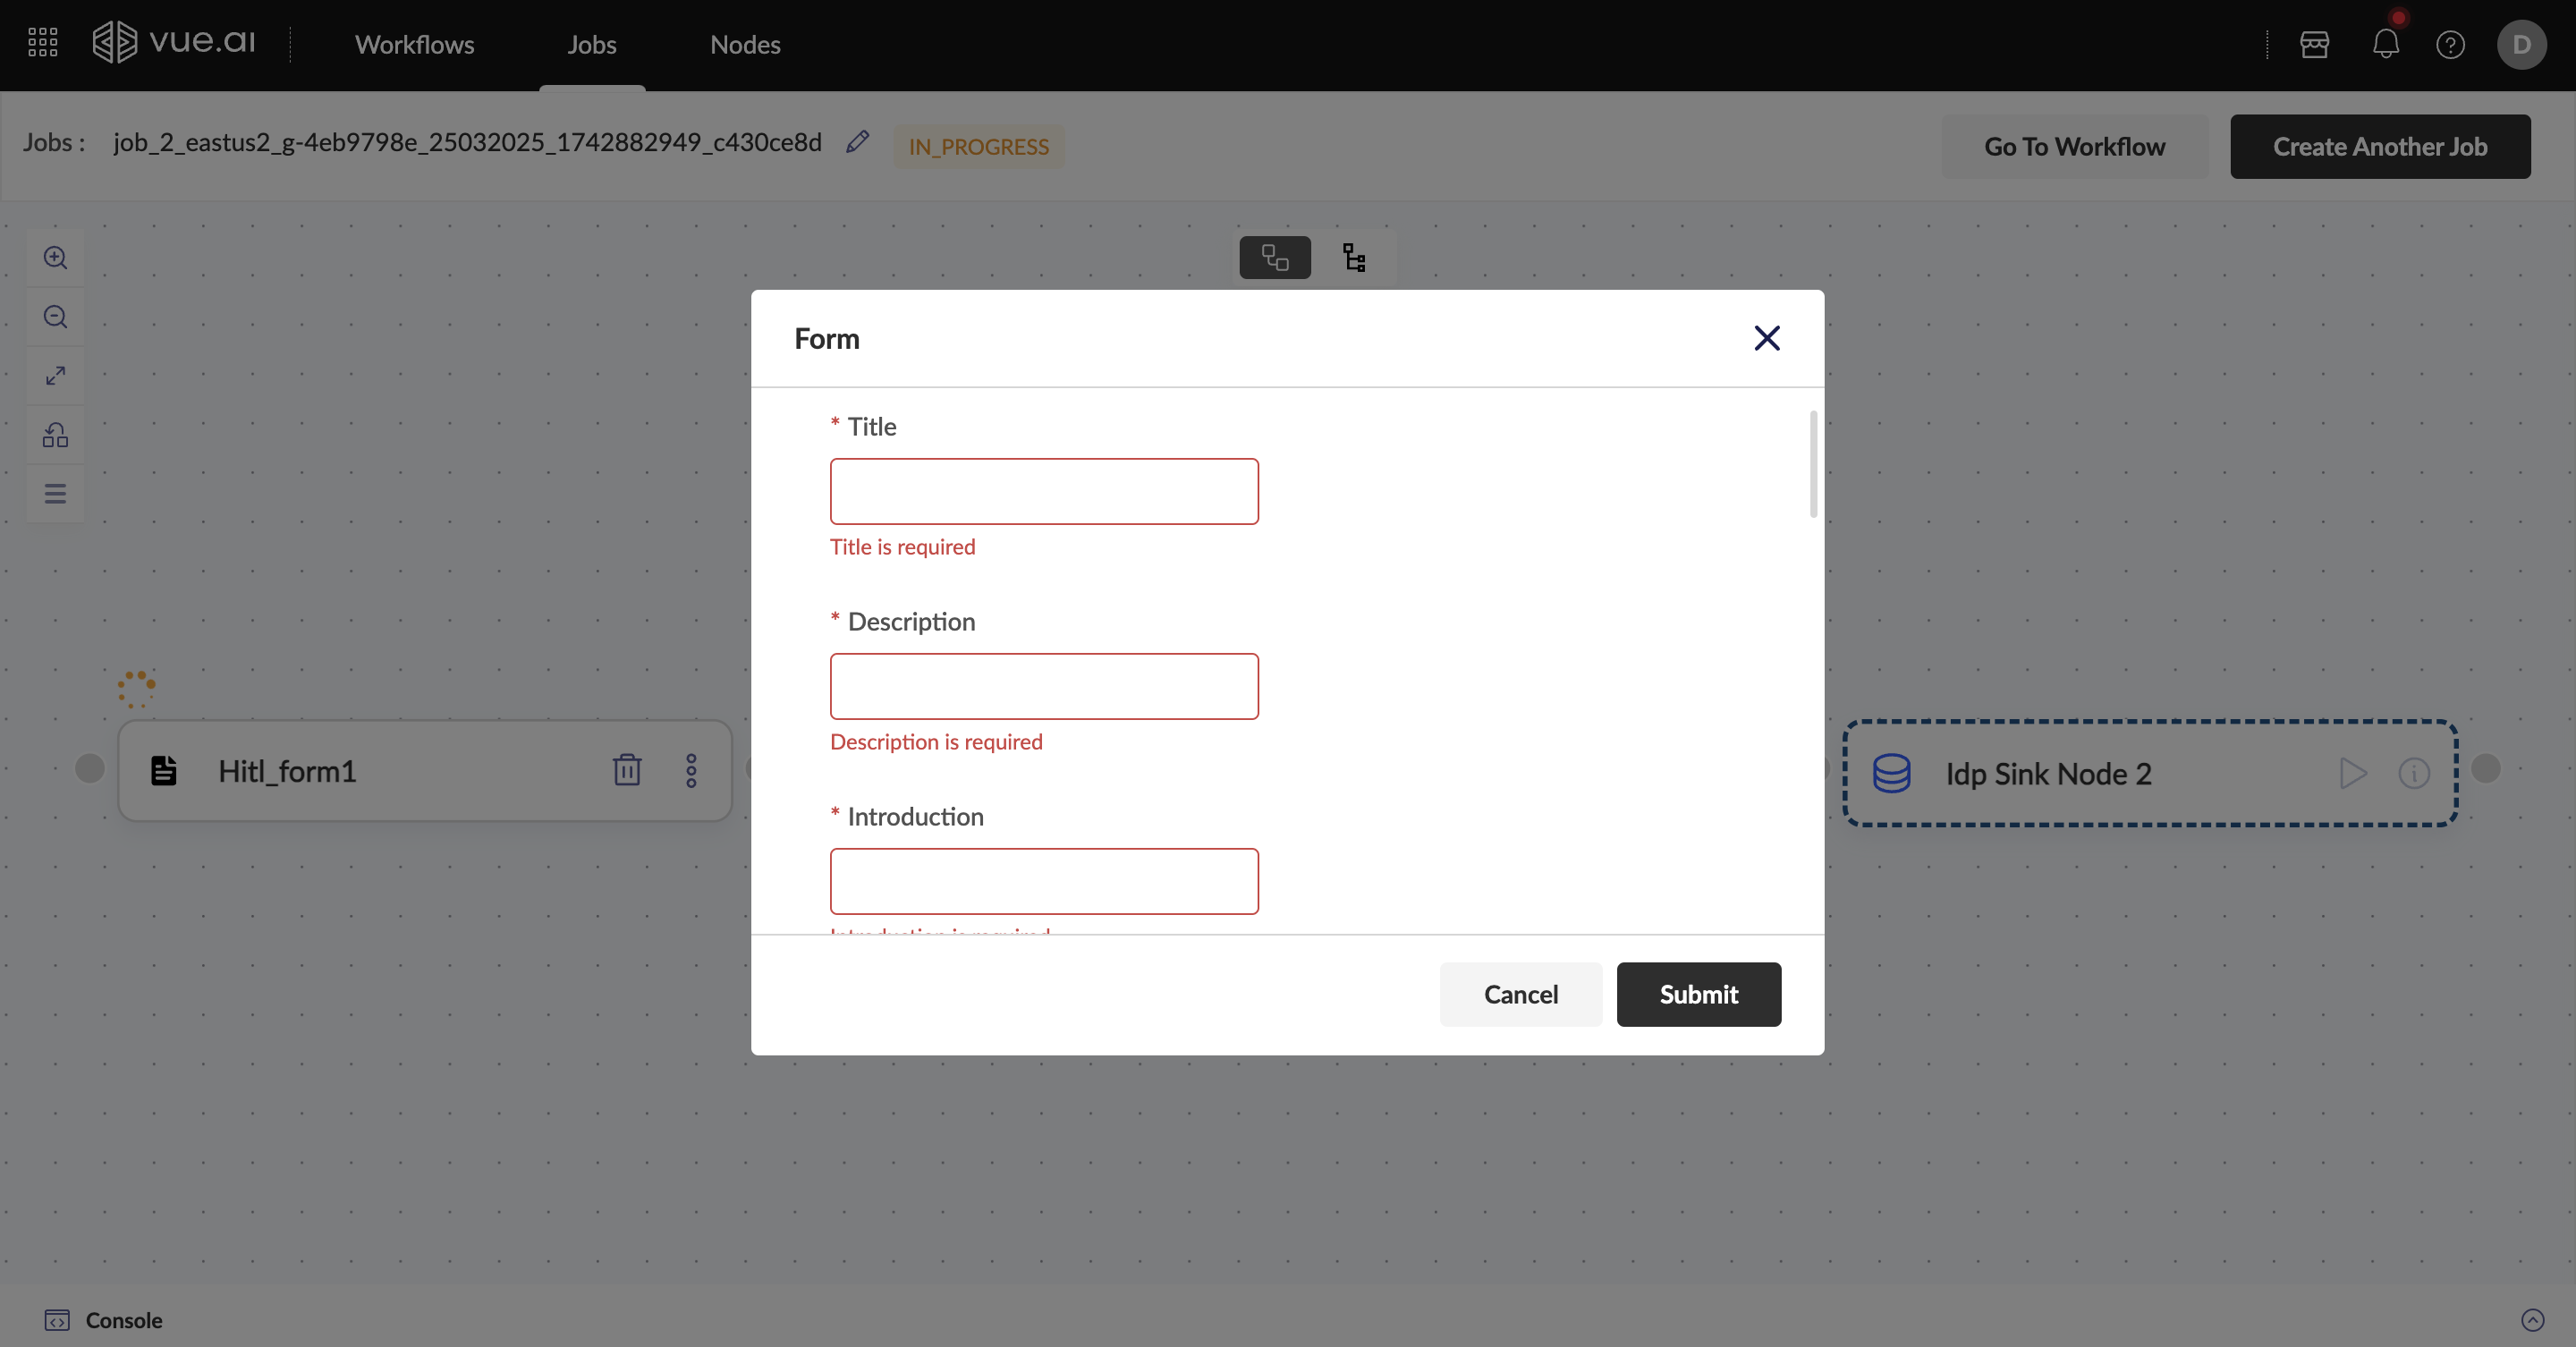The image size is (2576, 1347).
Task: Click the lock canvas layout icon
Action: pyautogui.click(x=55, y=435)
